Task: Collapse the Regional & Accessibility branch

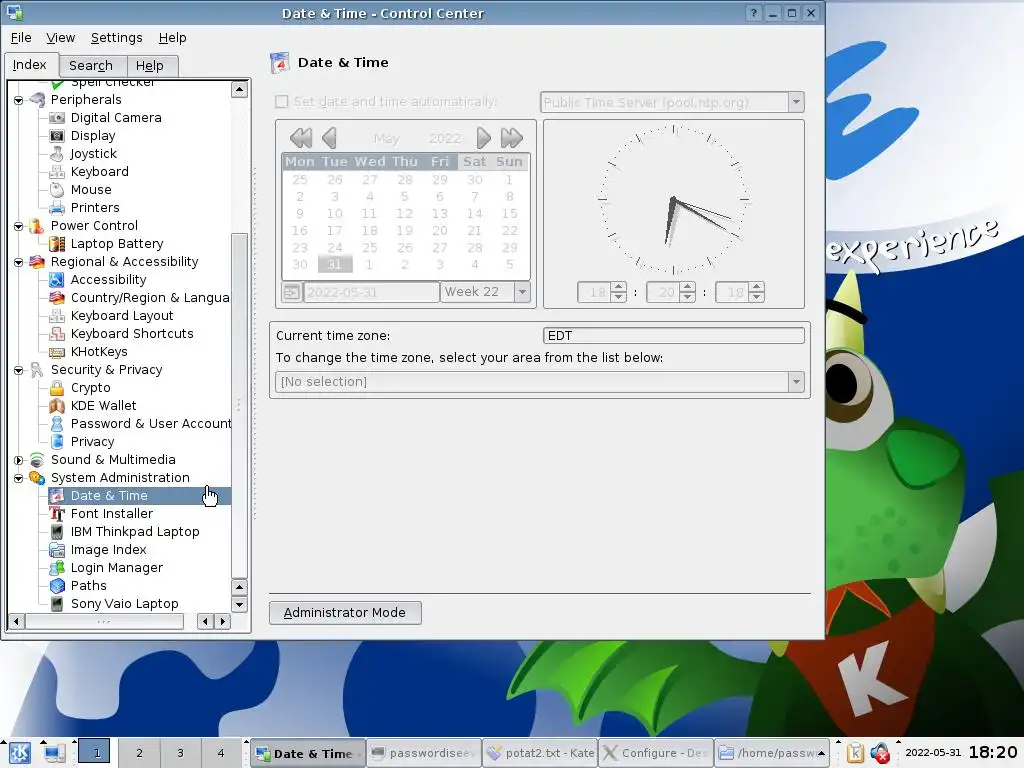Action: tap(18, 262)
